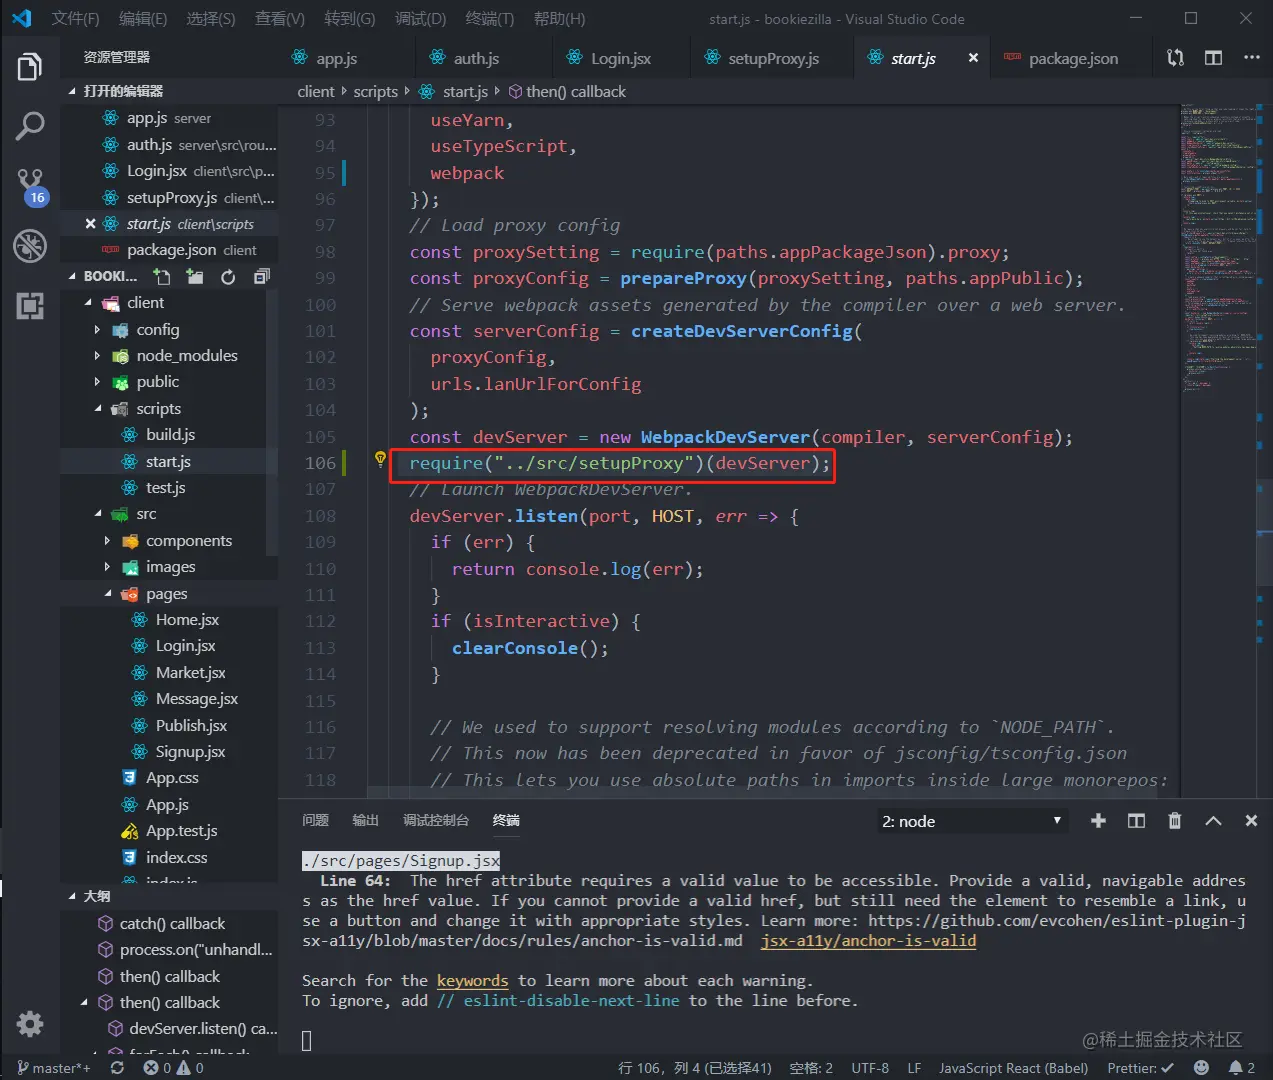Collapse the client folder
The width and height of the screenshot is (1273, 1080).
88,303
